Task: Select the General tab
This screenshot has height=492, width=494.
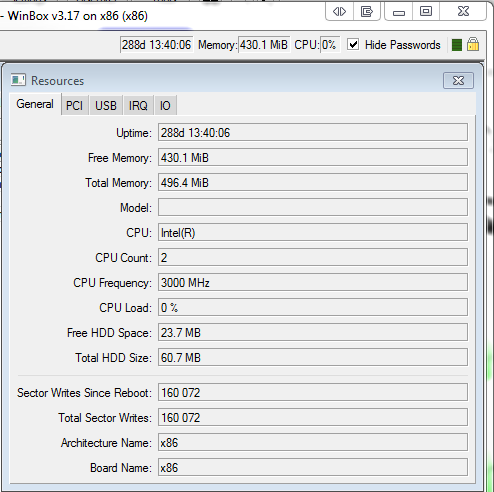Action: [x=35, y=104]
